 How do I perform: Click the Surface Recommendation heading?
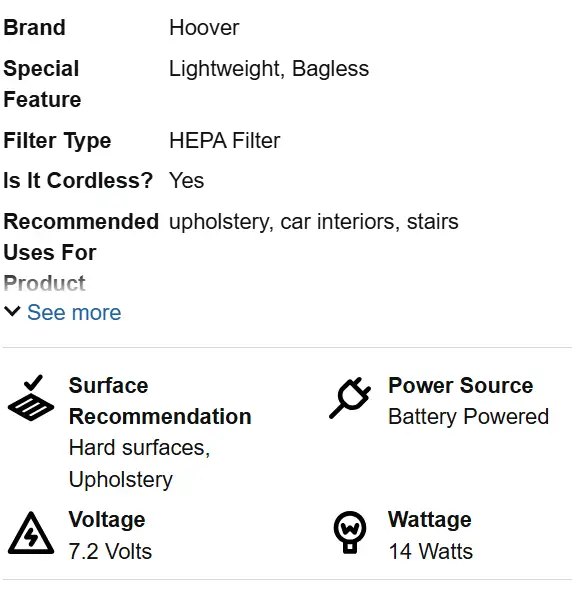[x=160, y=401]
